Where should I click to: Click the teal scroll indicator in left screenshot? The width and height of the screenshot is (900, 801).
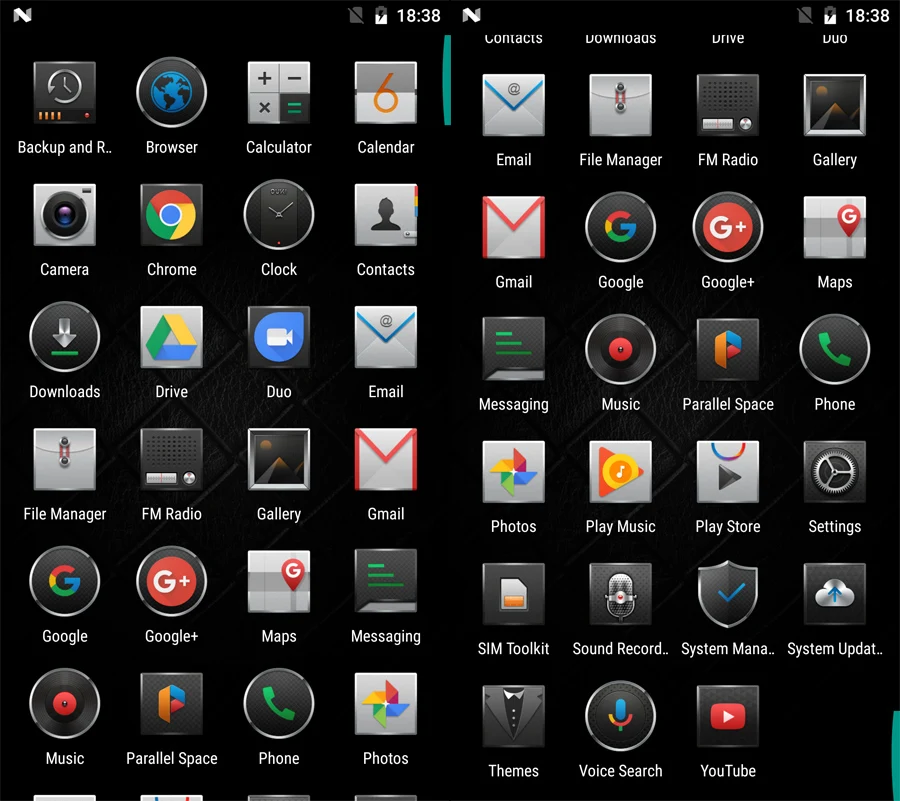pyautogui.click(x=447, y=80)
